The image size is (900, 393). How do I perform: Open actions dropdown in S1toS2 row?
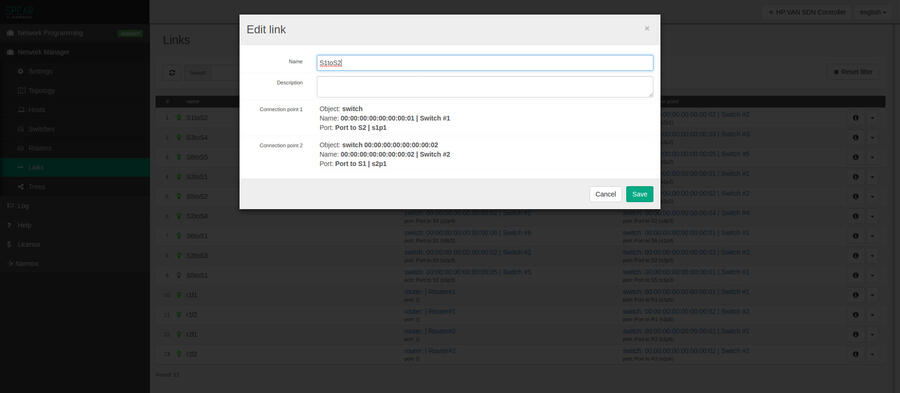coord(872,118)
